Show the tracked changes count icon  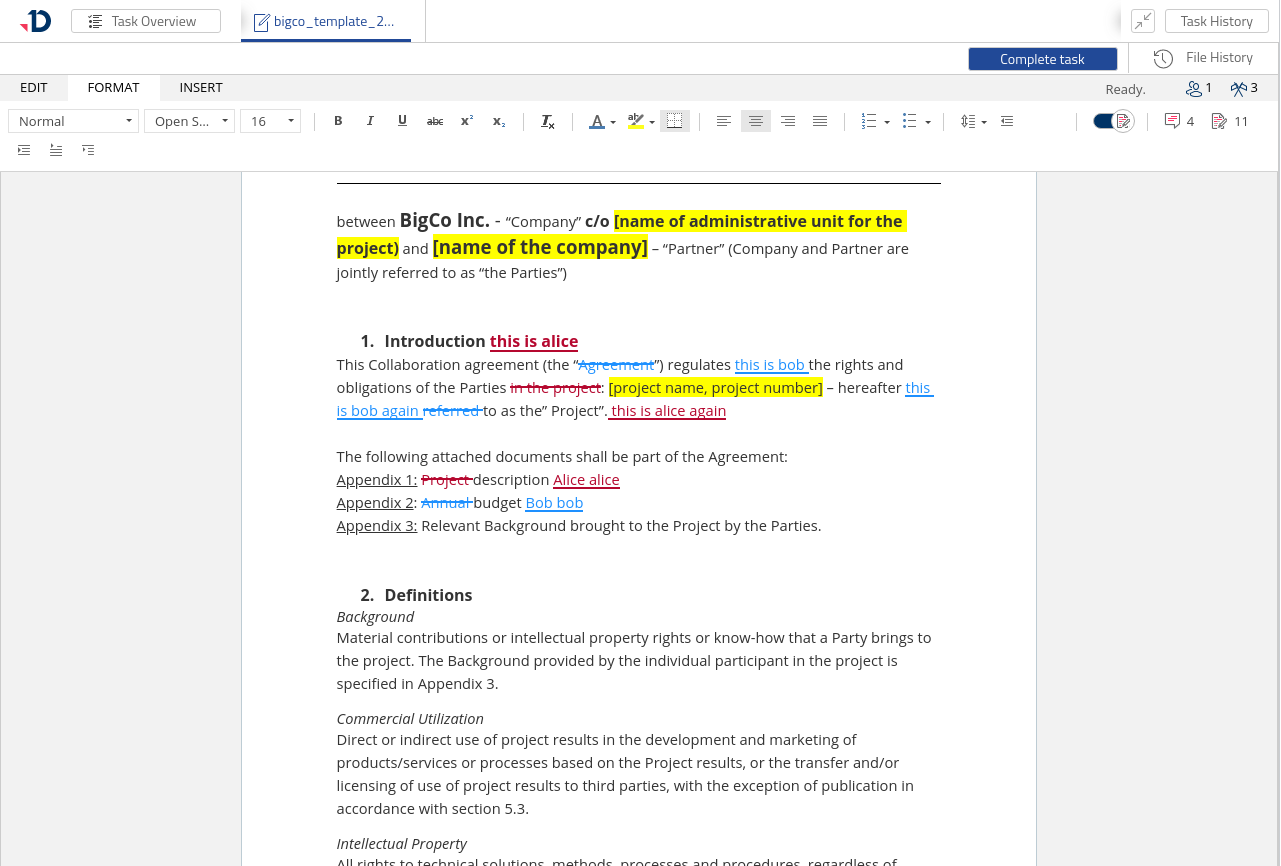(1219, 121)
